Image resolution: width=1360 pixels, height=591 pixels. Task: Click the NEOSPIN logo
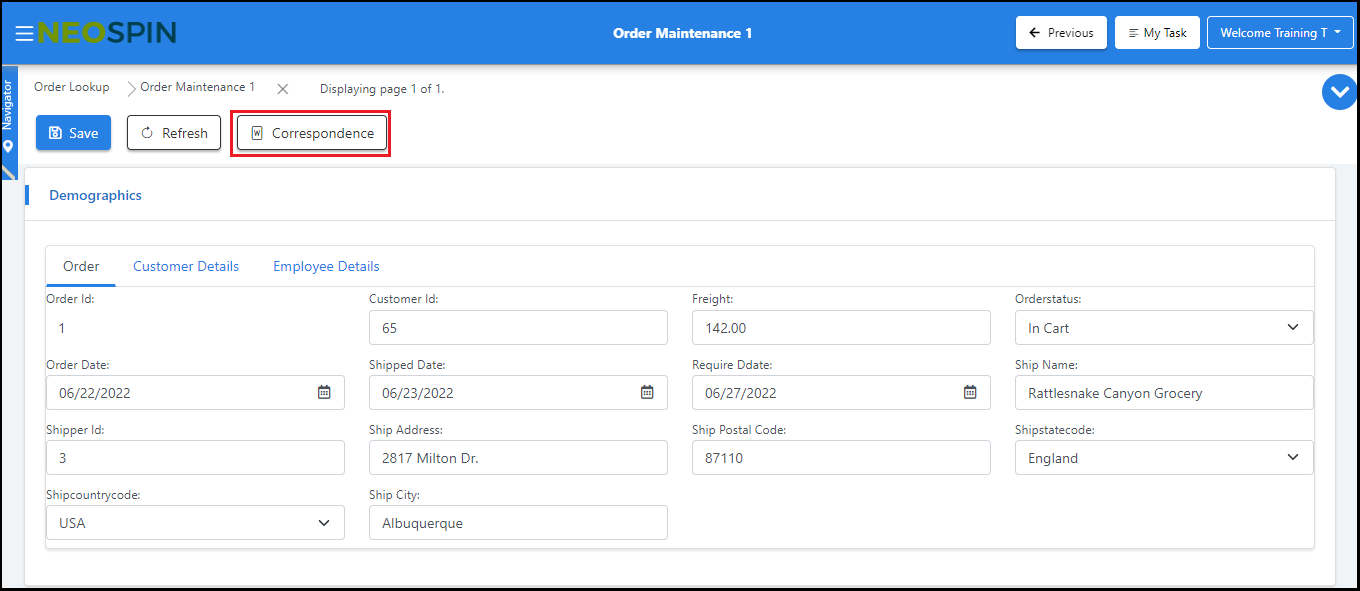click(107, 33)
